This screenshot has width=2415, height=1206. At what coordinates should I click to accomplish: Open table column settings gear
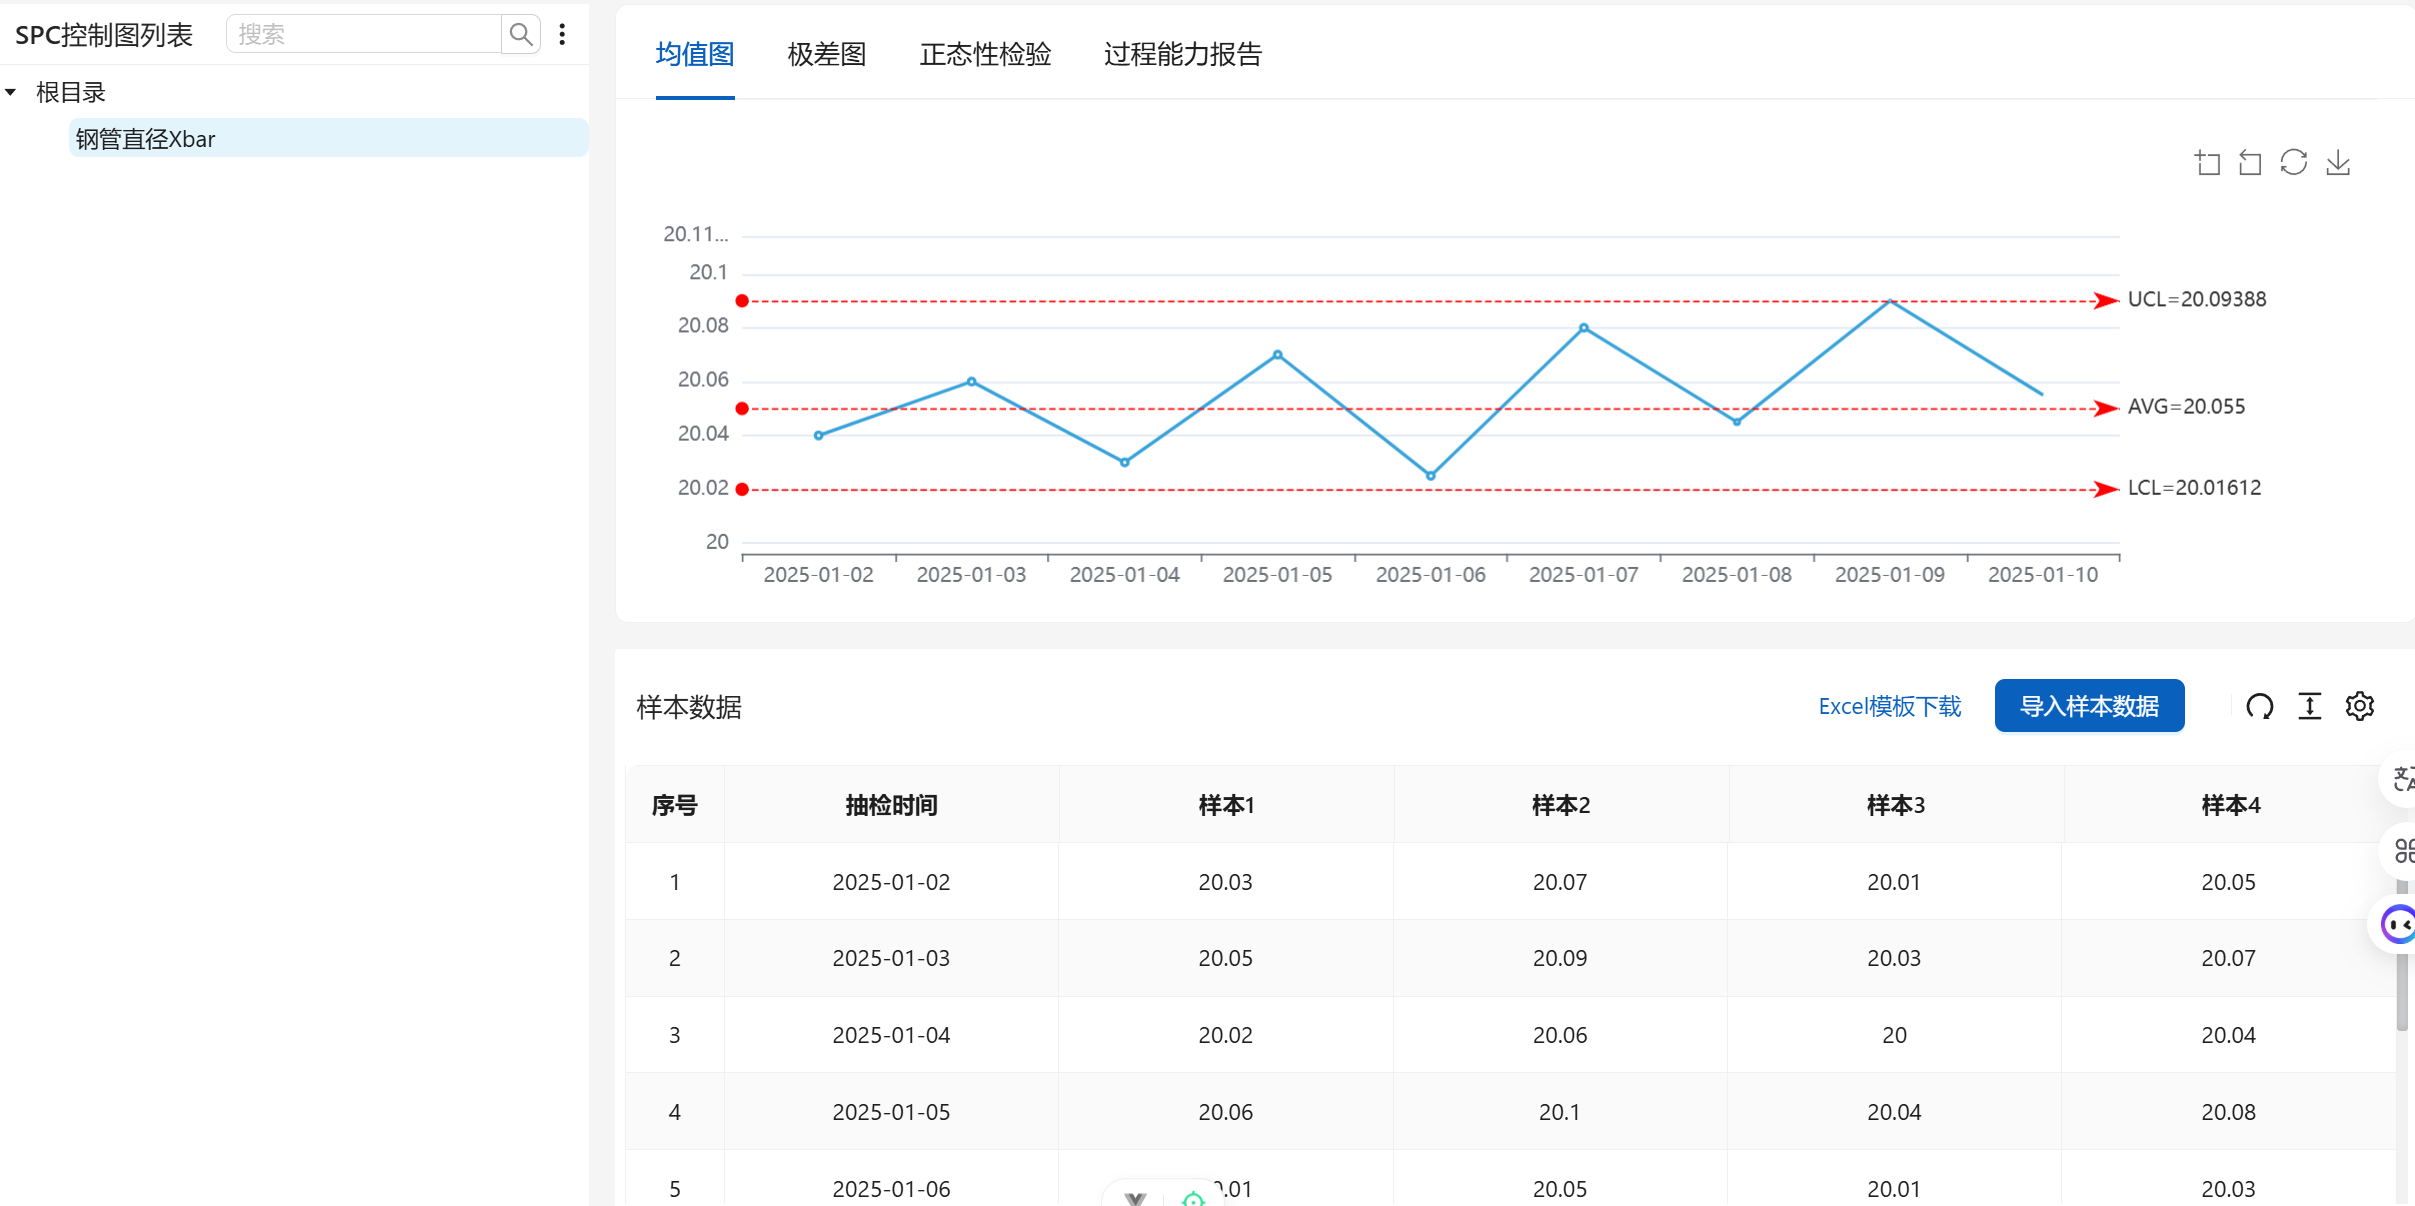[x=2359, y=707]
